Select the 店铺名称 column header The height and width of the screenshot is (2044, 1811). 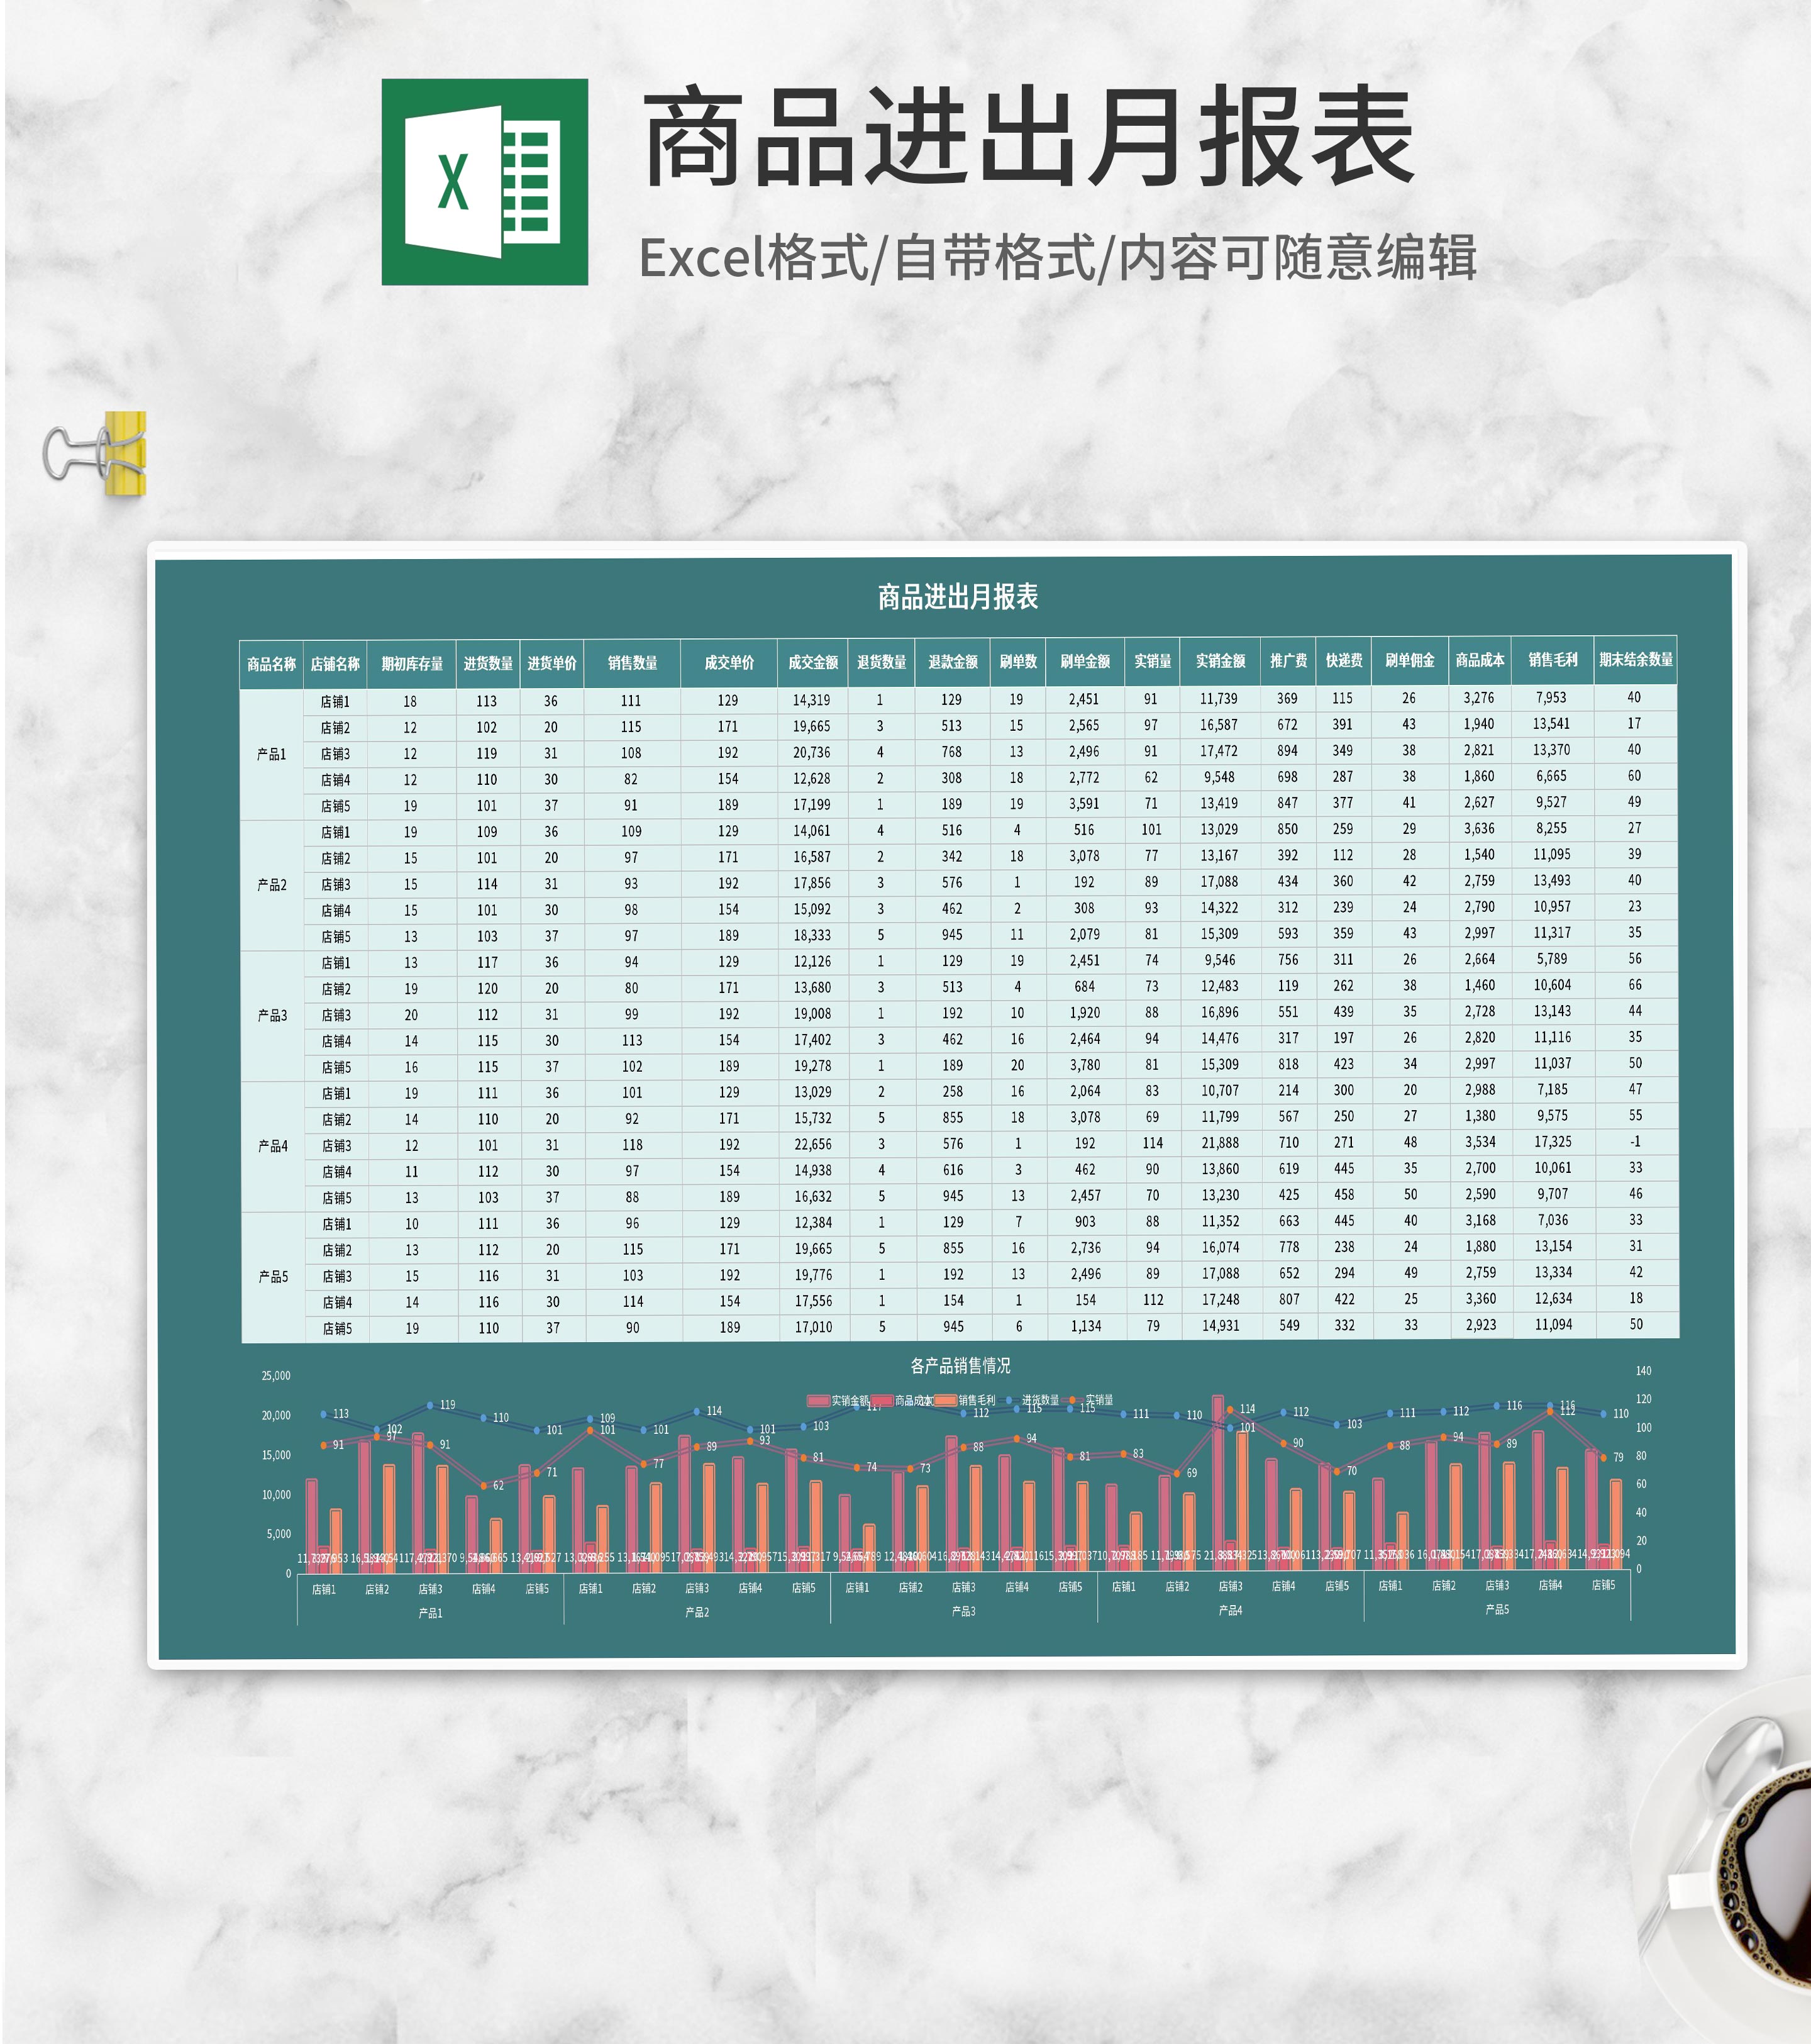click(x=335, y=664)
